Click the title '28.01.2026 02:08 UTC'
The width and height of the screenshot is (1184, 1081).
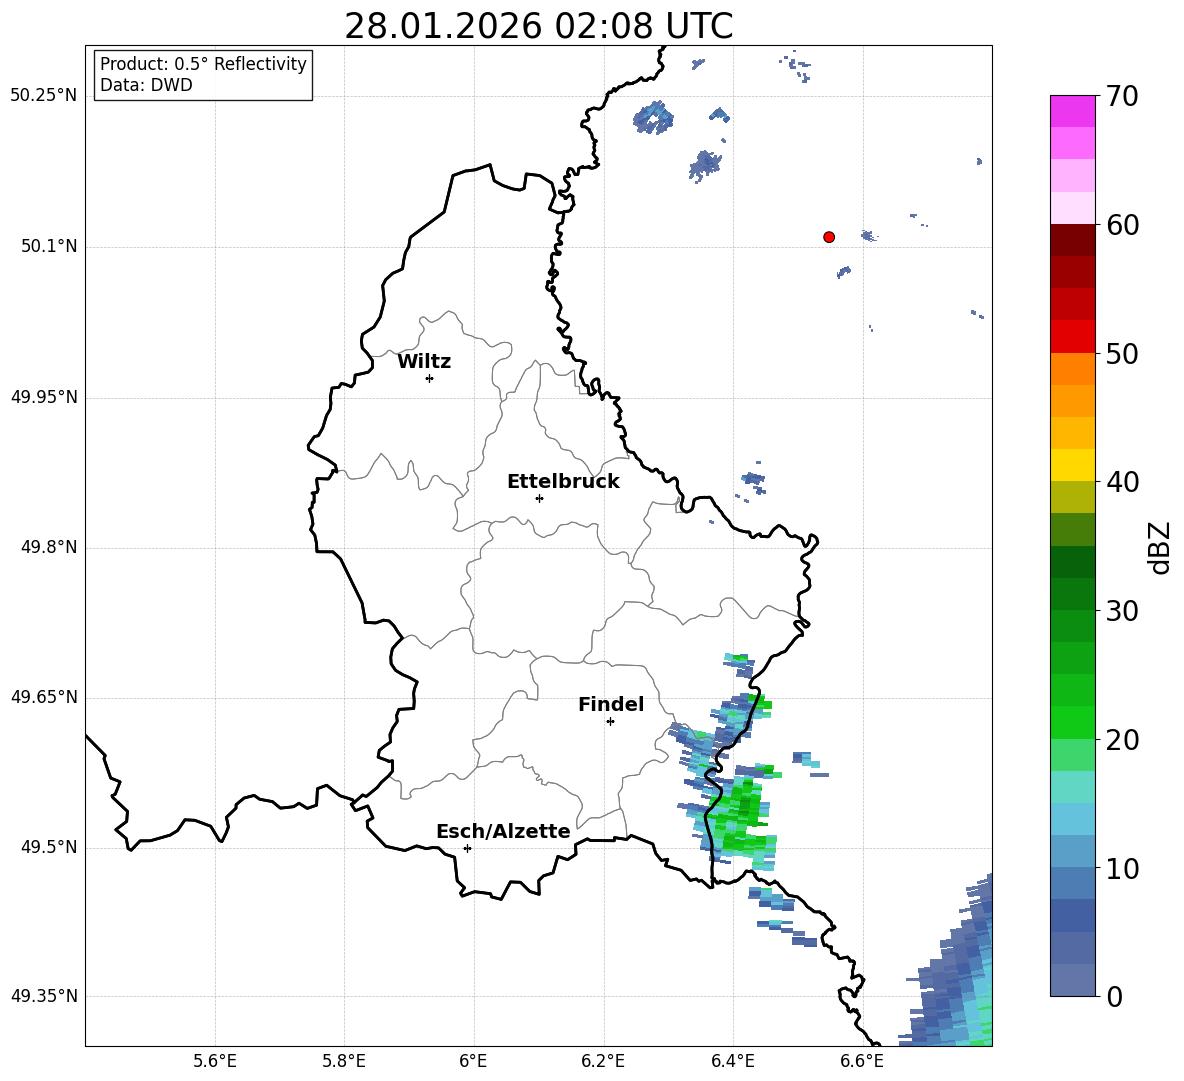[x=538, y=26]
